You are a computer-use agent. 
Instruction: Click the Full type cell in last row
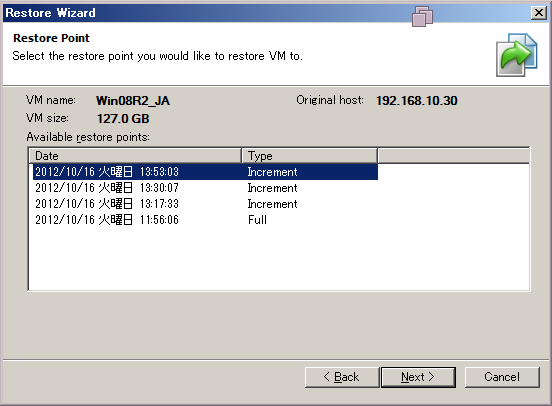(x=257, y=220)
